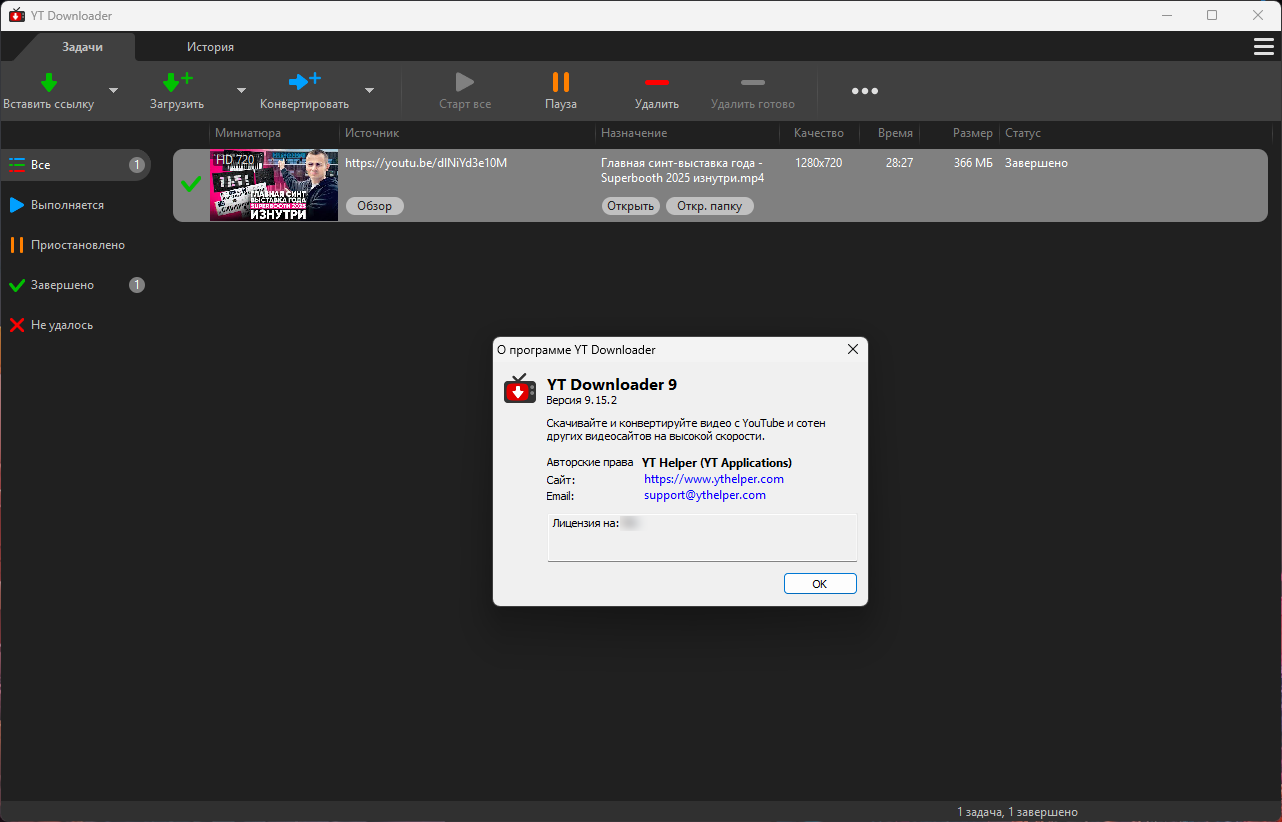Switch to the История tab

210,47
